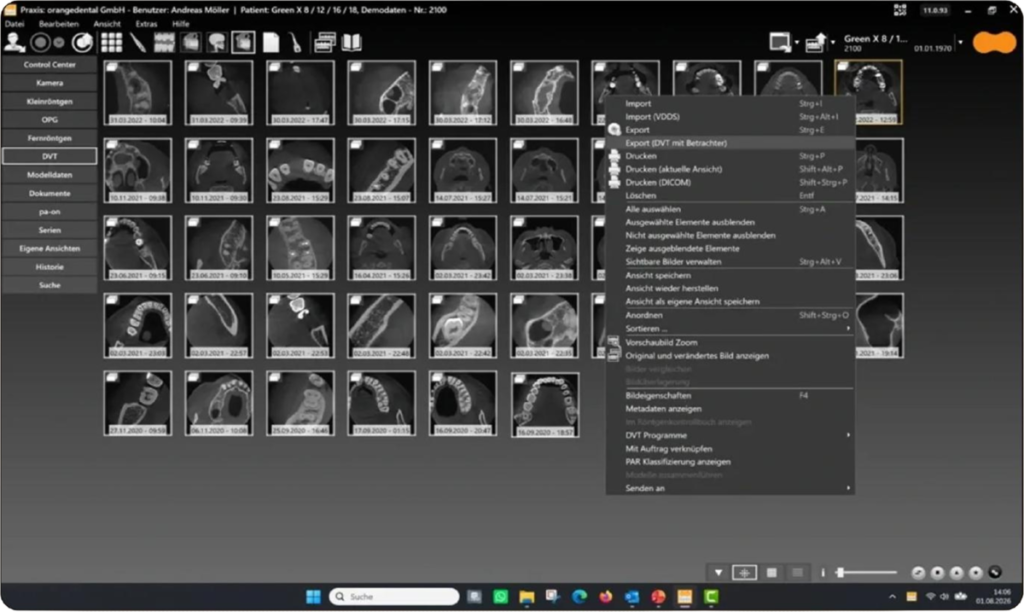Open the thumbnail grid overview icon
The height and width of the screenshot is (612, 1024).
coord(111,42)
